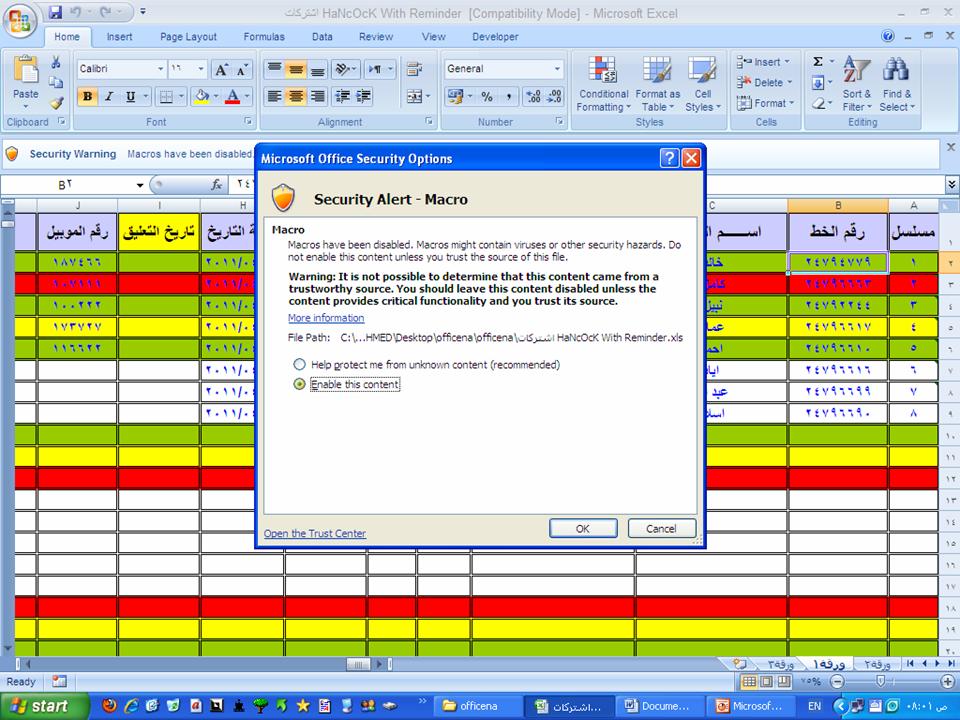The width and height of the screenshot is (960, 720).
Task: Open Sort & Filter dropdown
Action: point(857,84)
